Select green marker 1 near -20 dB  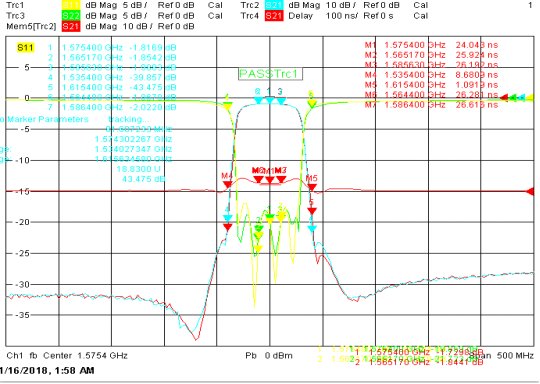point(270,217)
